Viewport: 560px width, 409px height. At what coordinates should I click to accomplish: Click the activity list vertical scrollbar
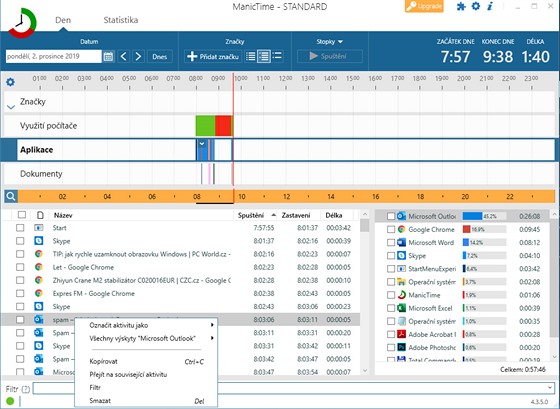[364, 292]
